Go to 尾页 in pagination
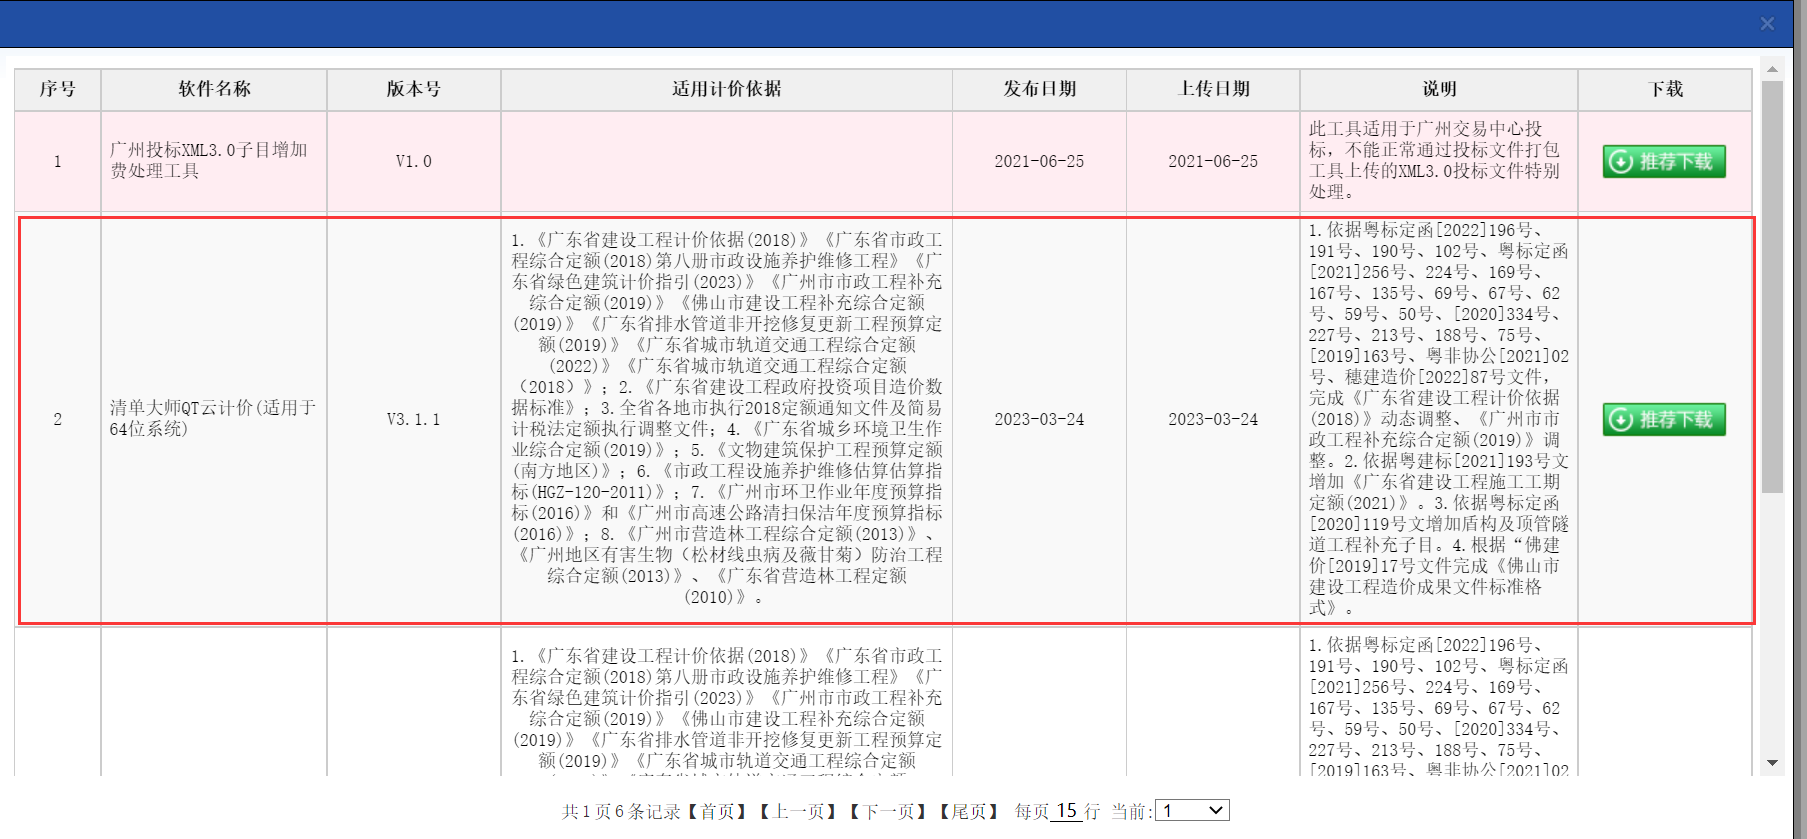Screen dimensions: 1807x839 point(969,811)
